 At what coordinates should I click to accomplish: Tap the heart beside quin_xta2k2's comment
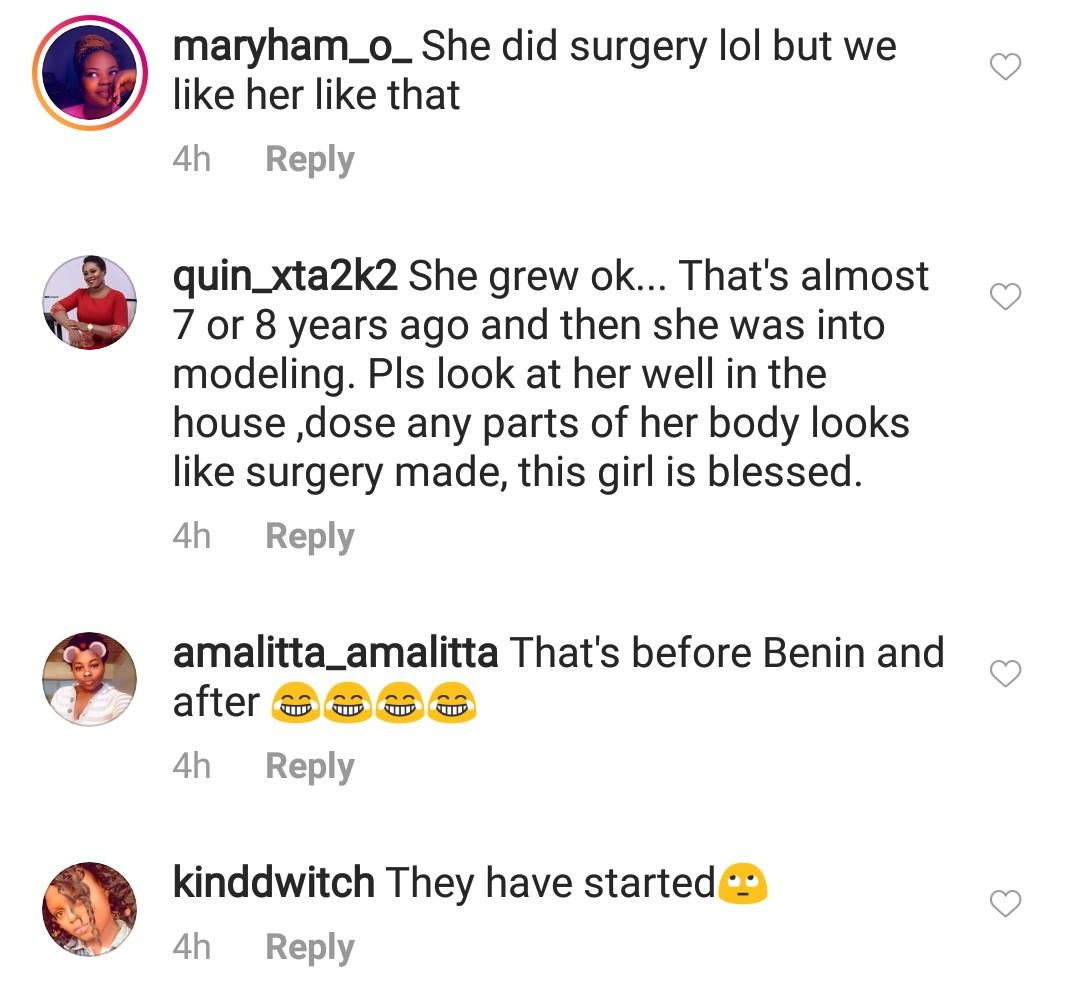(x=1005, y=297)
